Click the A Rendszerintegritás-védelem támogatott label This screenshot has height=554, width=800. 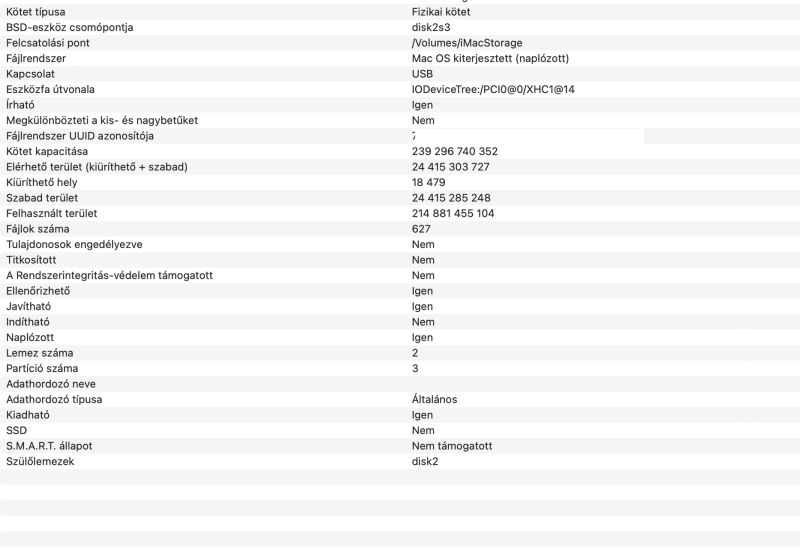click(110, 275)
